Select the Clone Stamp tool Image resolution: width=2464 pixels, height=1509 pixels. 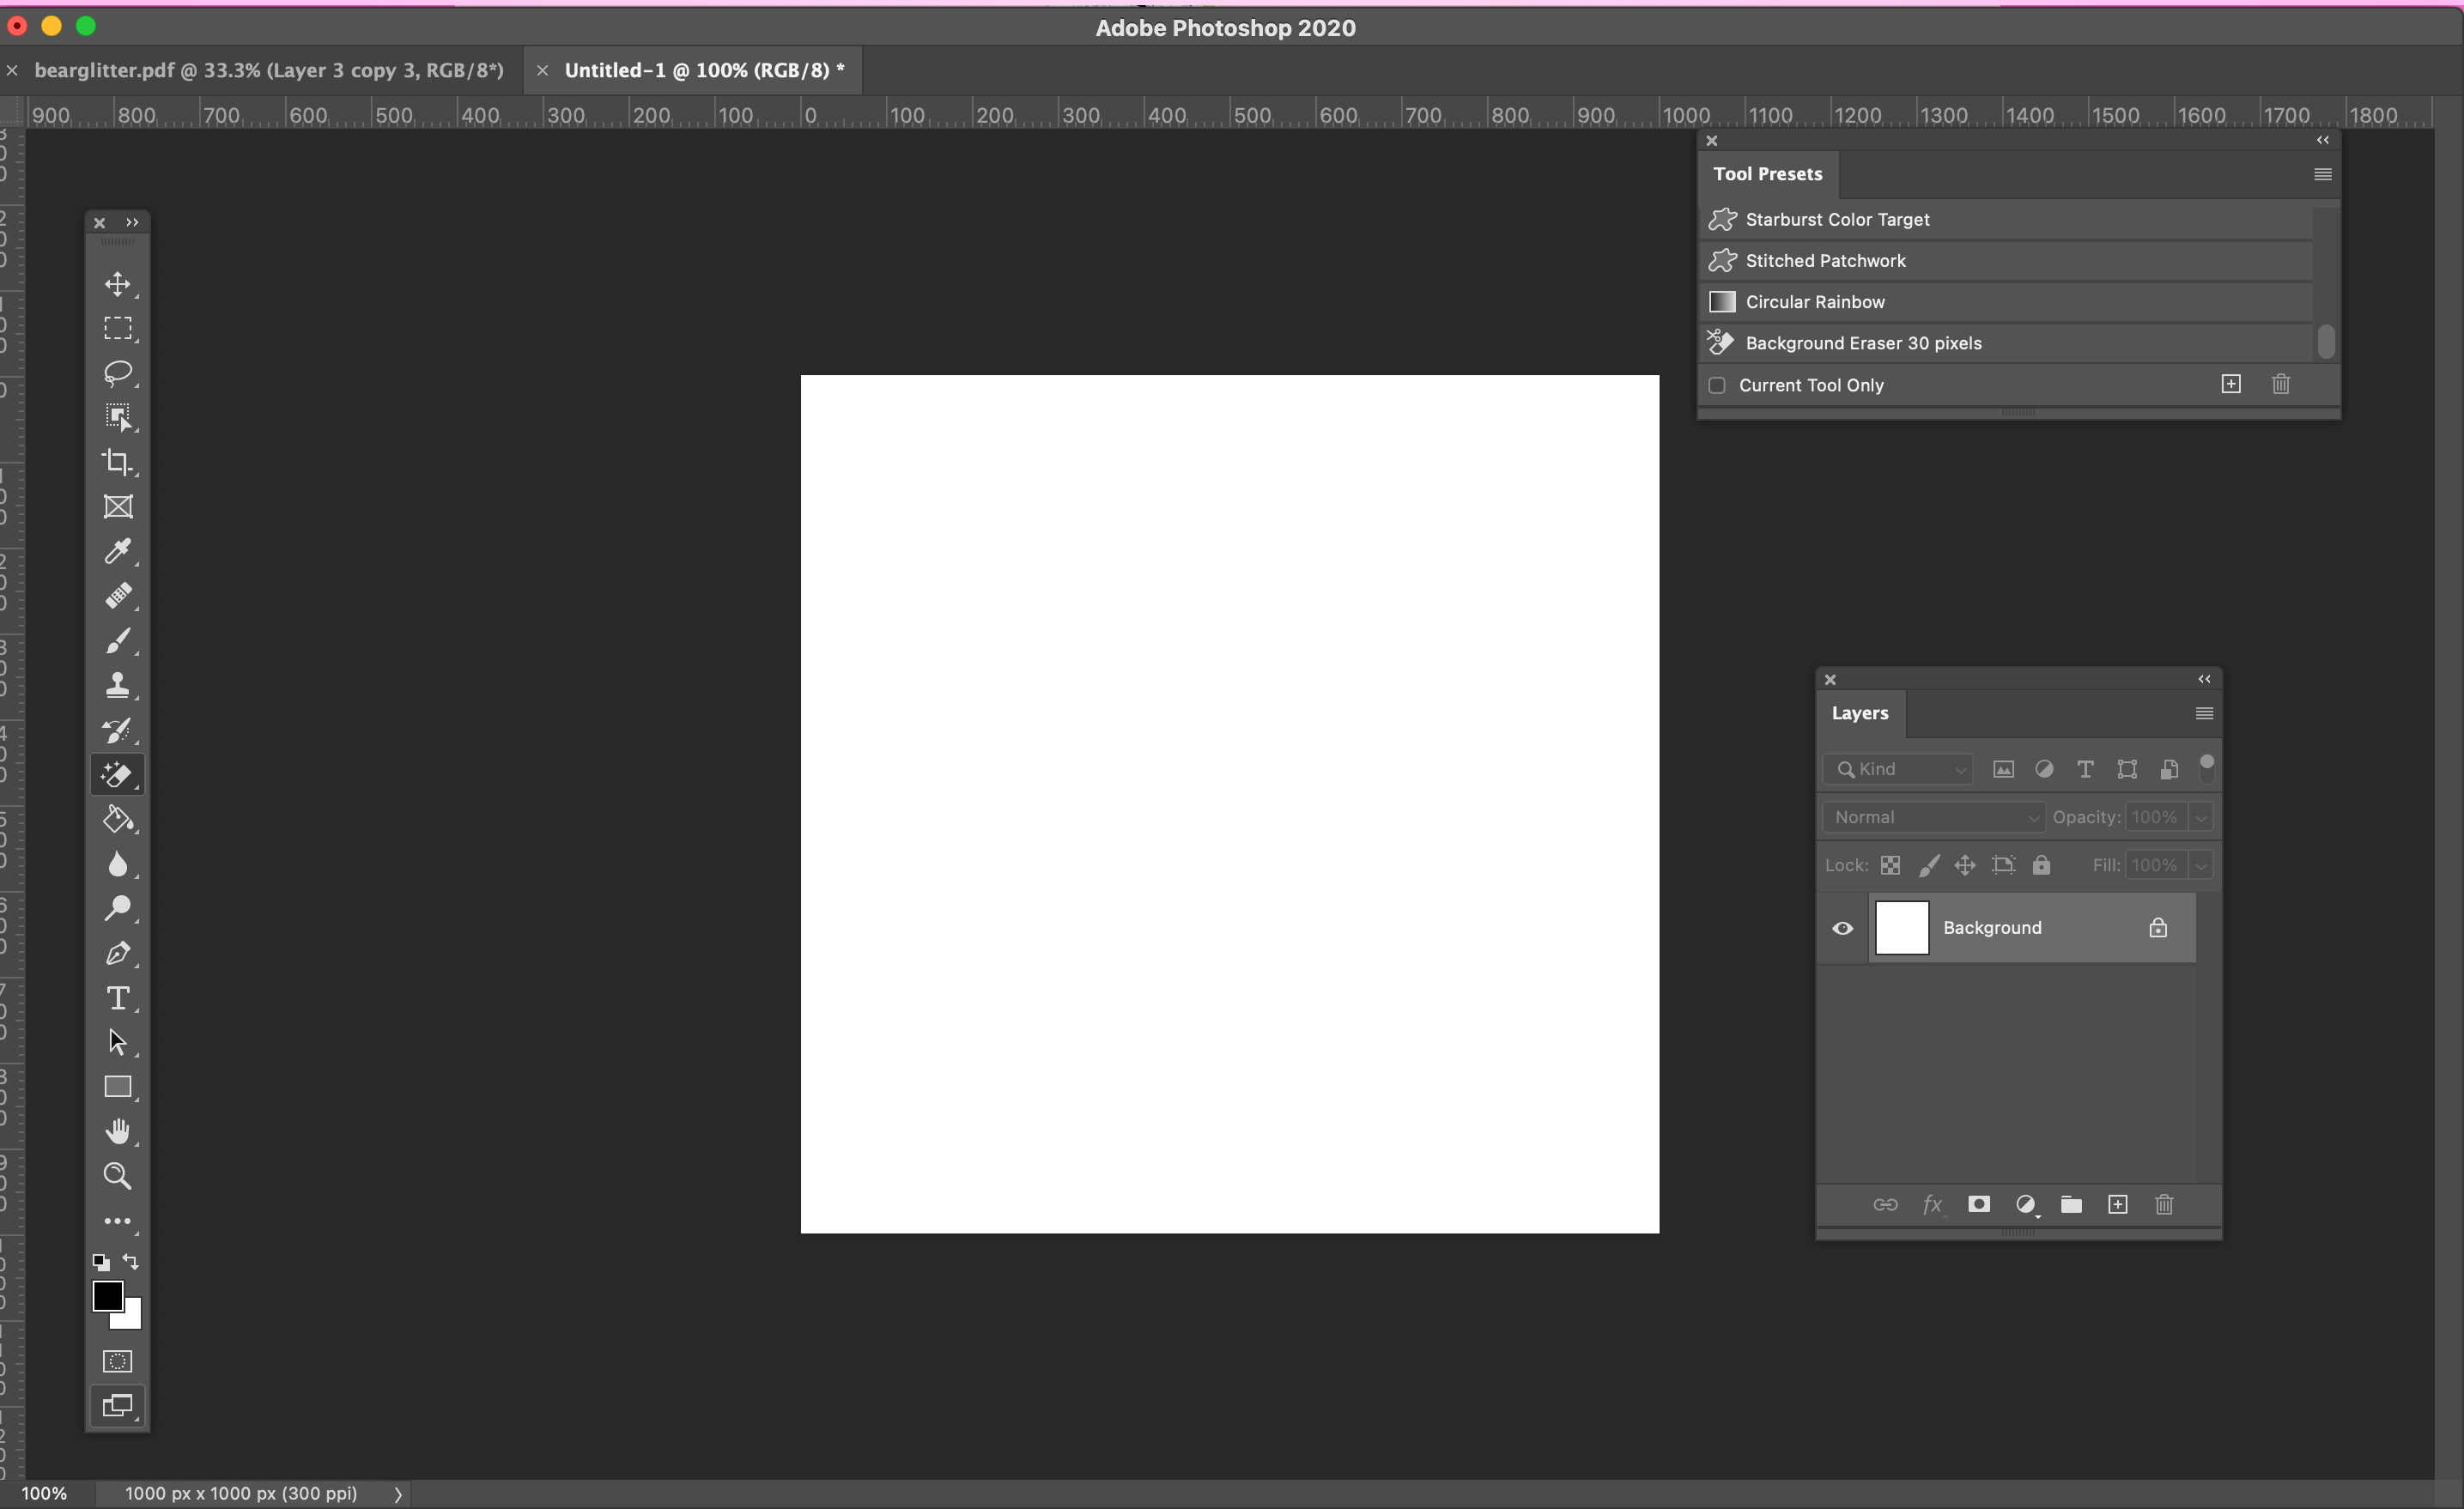(x=118, y=685)
